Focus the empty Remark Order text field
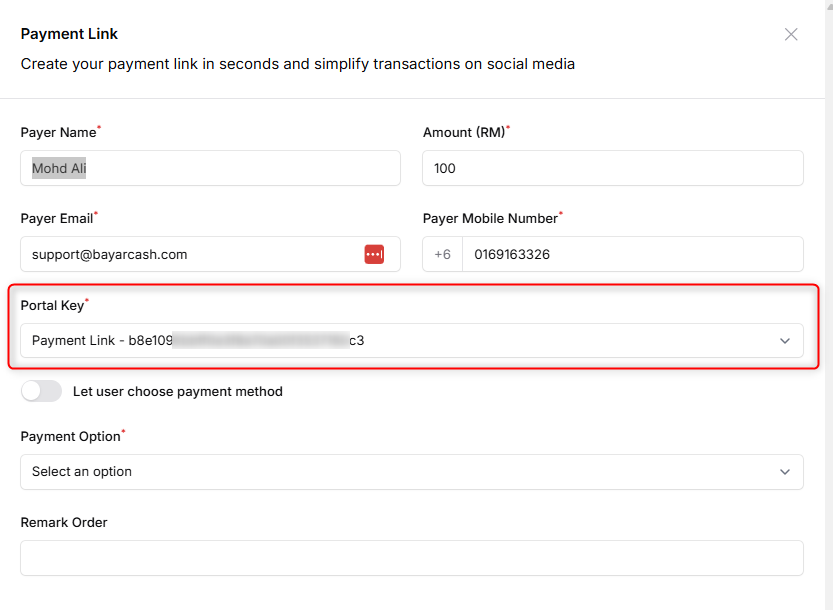 click(411, 558)
